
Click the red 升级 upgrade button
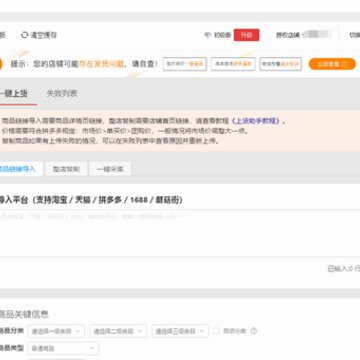coord(246,35)
